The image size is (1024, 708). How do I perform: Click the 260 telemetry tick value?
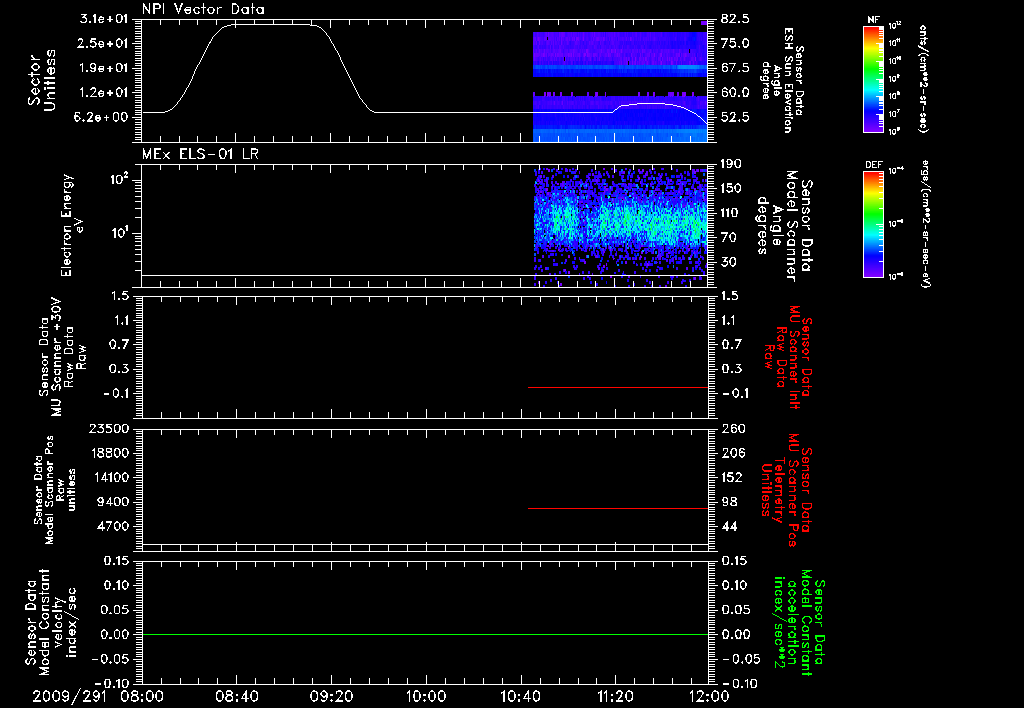pyautogui.click(x=732, y=428)
